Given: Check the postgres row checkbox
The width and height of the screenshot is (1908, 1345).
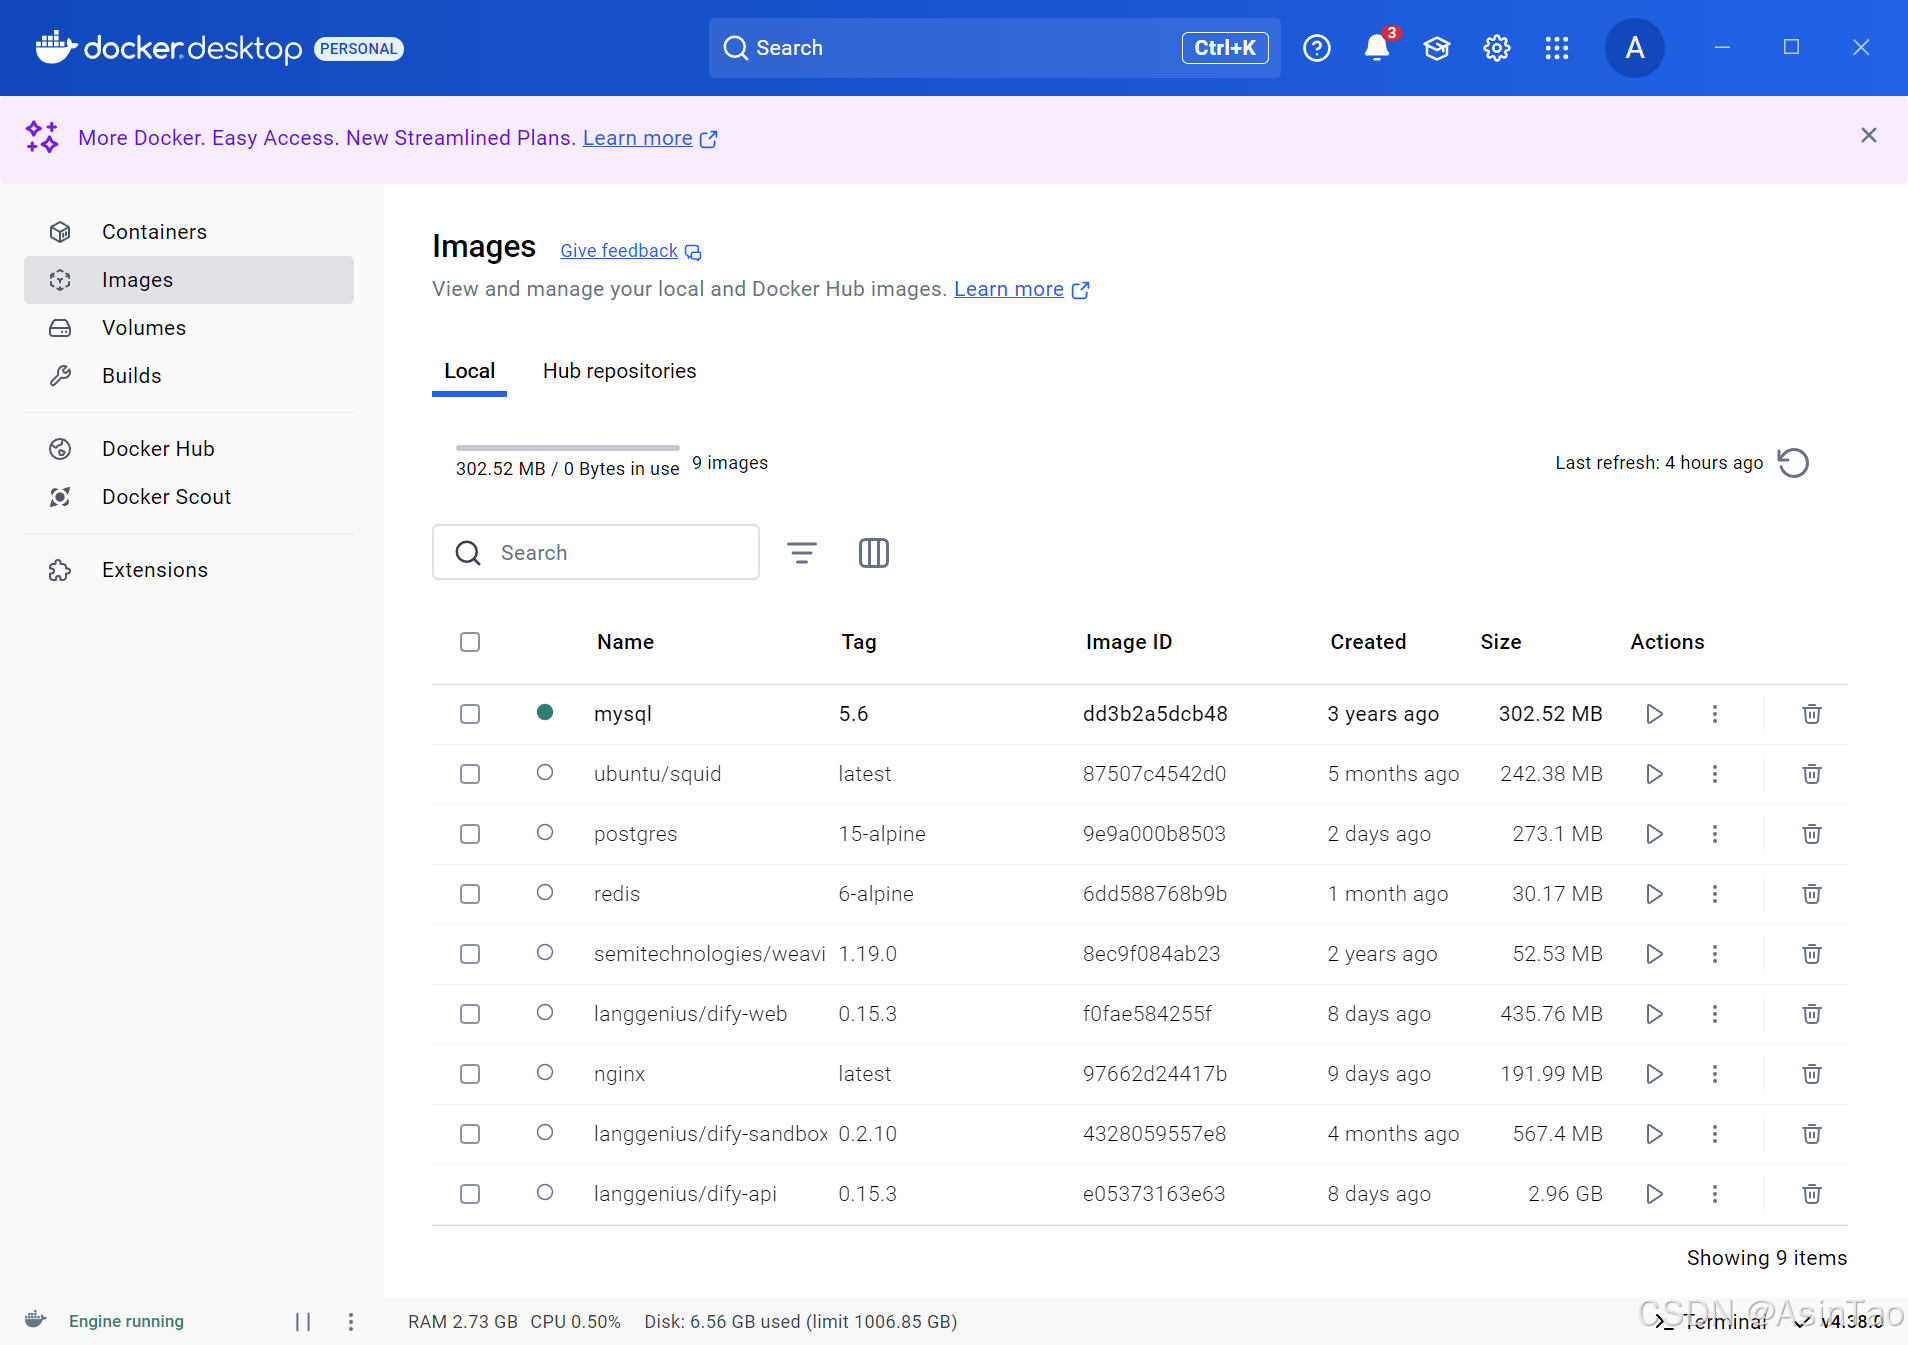Looking at the screenshot, I should pyautogui.click(x=470, y=834).
